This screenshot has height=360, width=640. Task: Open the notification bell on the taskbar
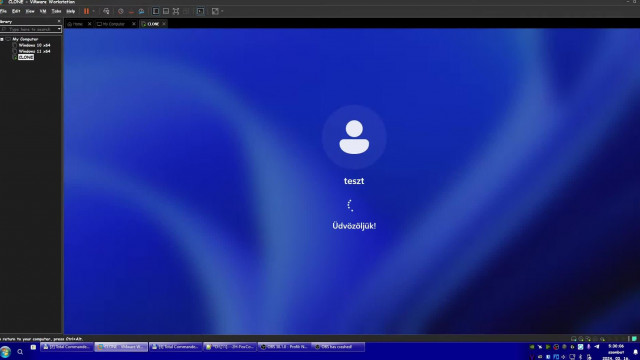coord(636,352)
